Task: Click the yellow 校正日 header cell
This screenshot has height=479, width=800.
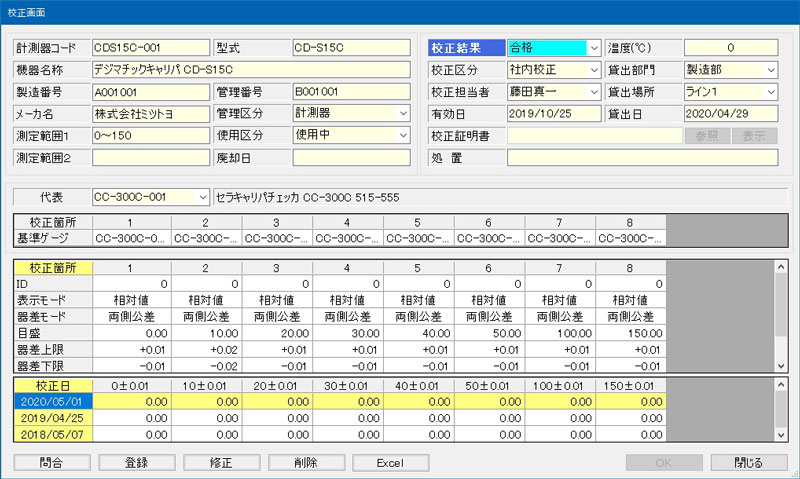Action: (53, 386)
